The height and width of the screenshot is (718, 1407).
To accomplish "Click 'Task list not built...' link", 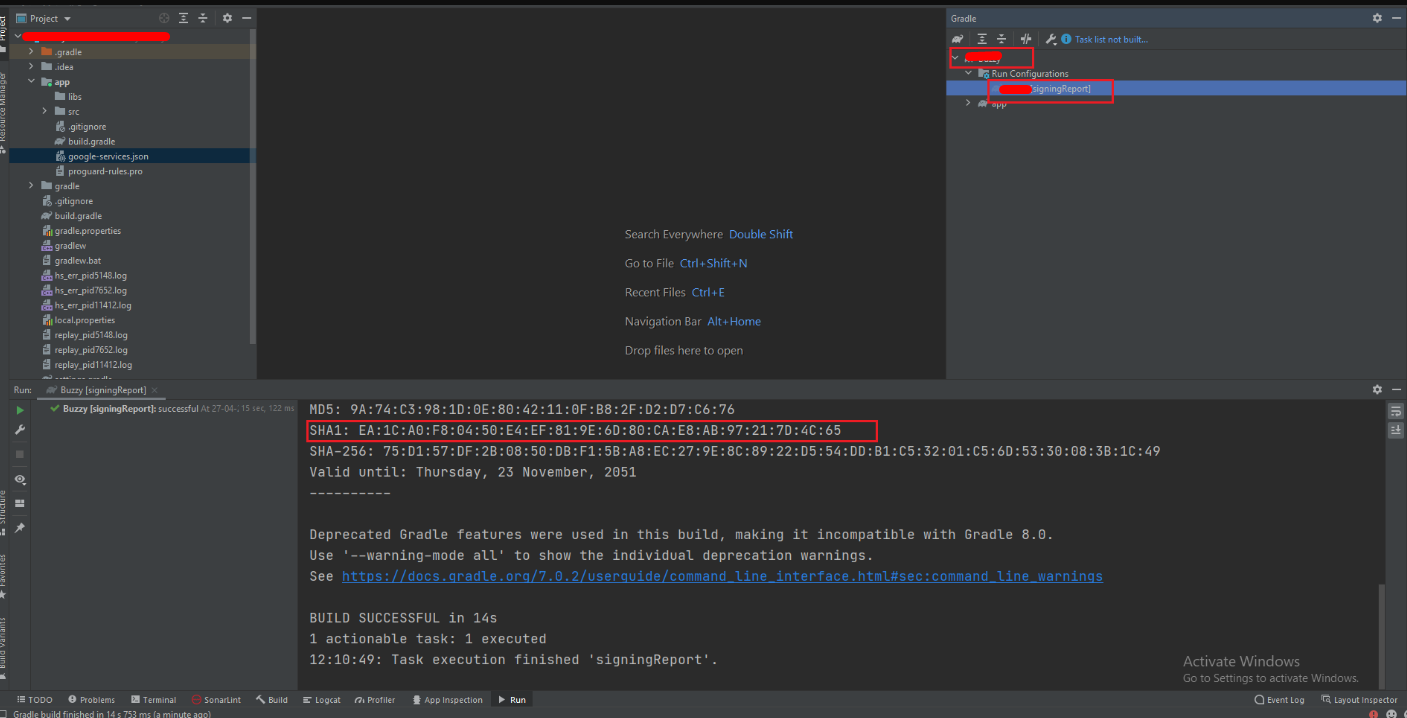I will click(1111, 39).
